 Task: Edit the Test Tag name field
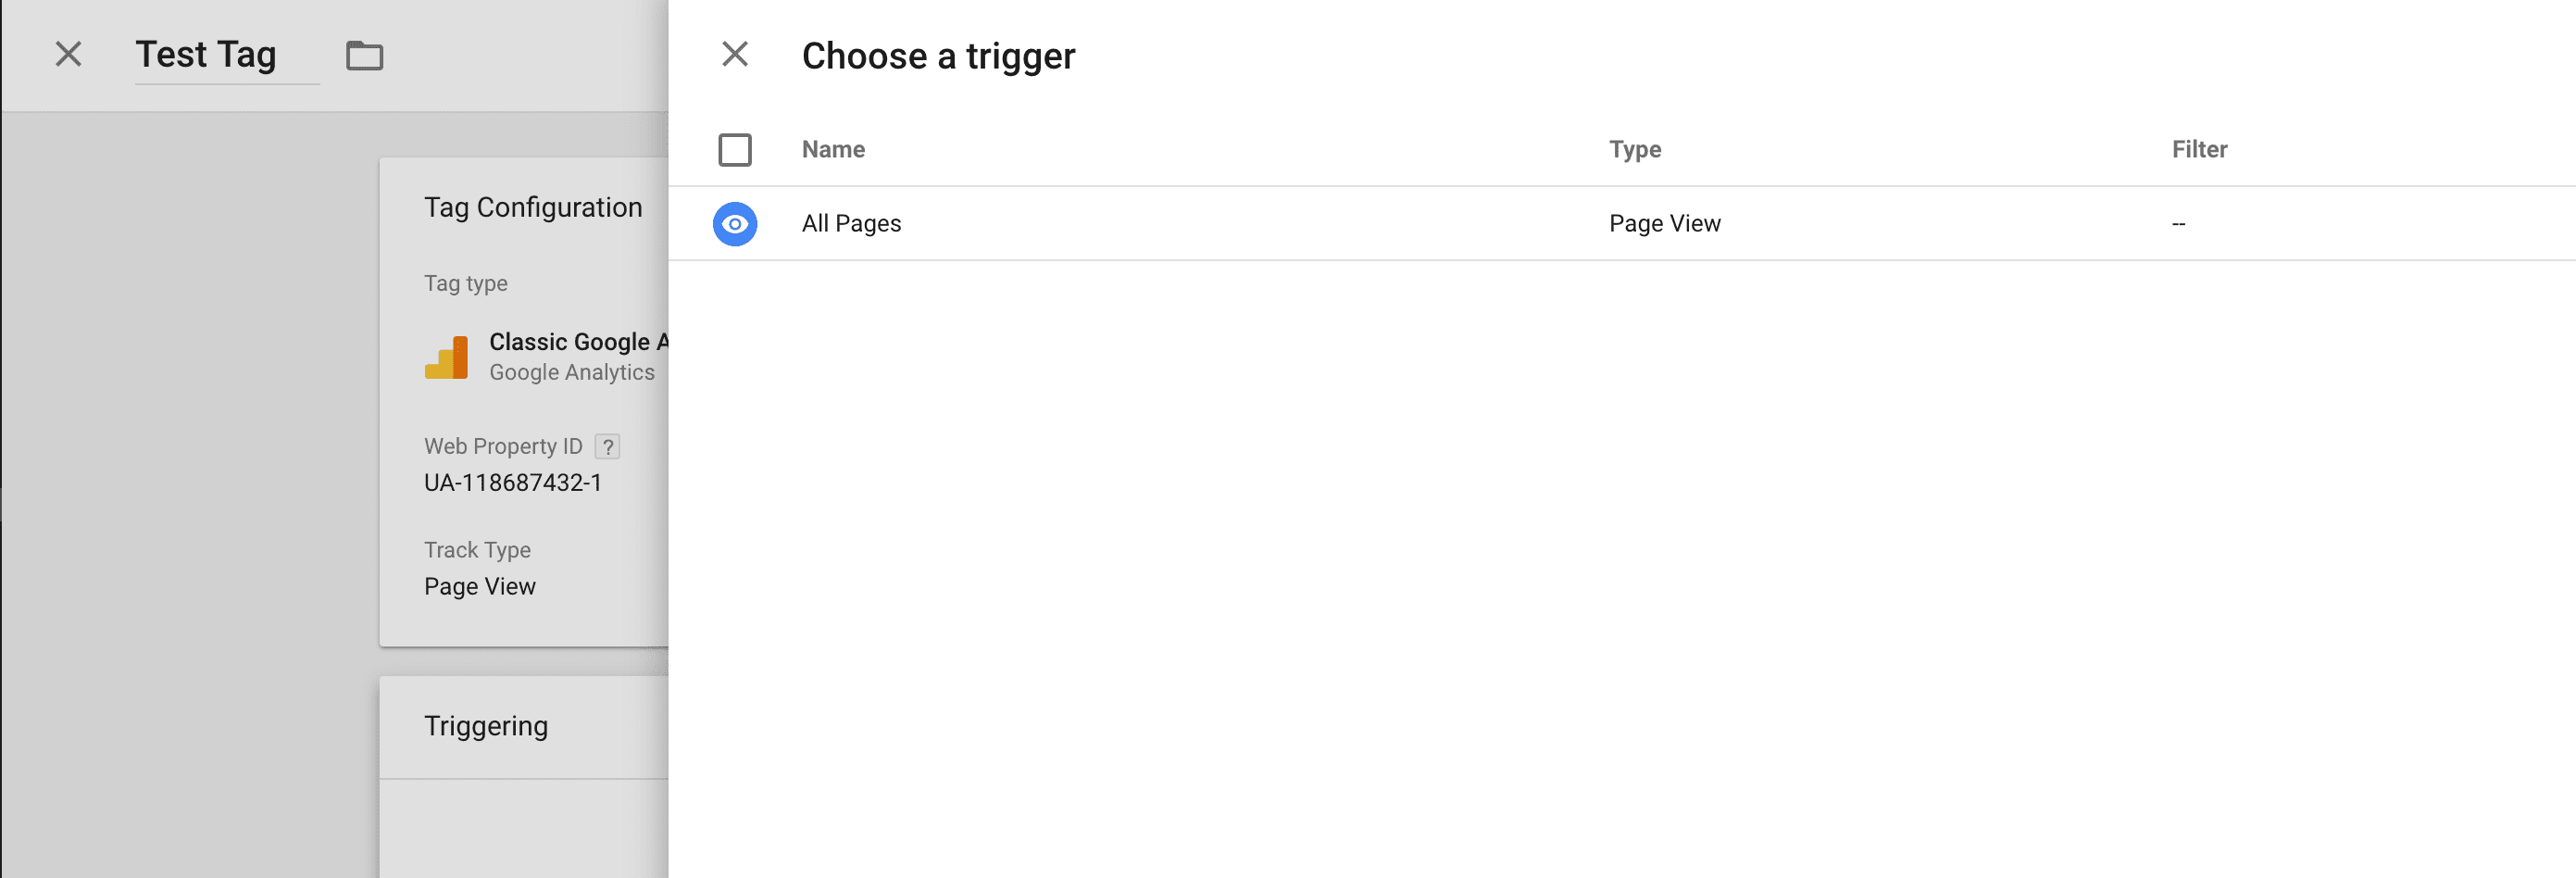(x=204, y=54)
